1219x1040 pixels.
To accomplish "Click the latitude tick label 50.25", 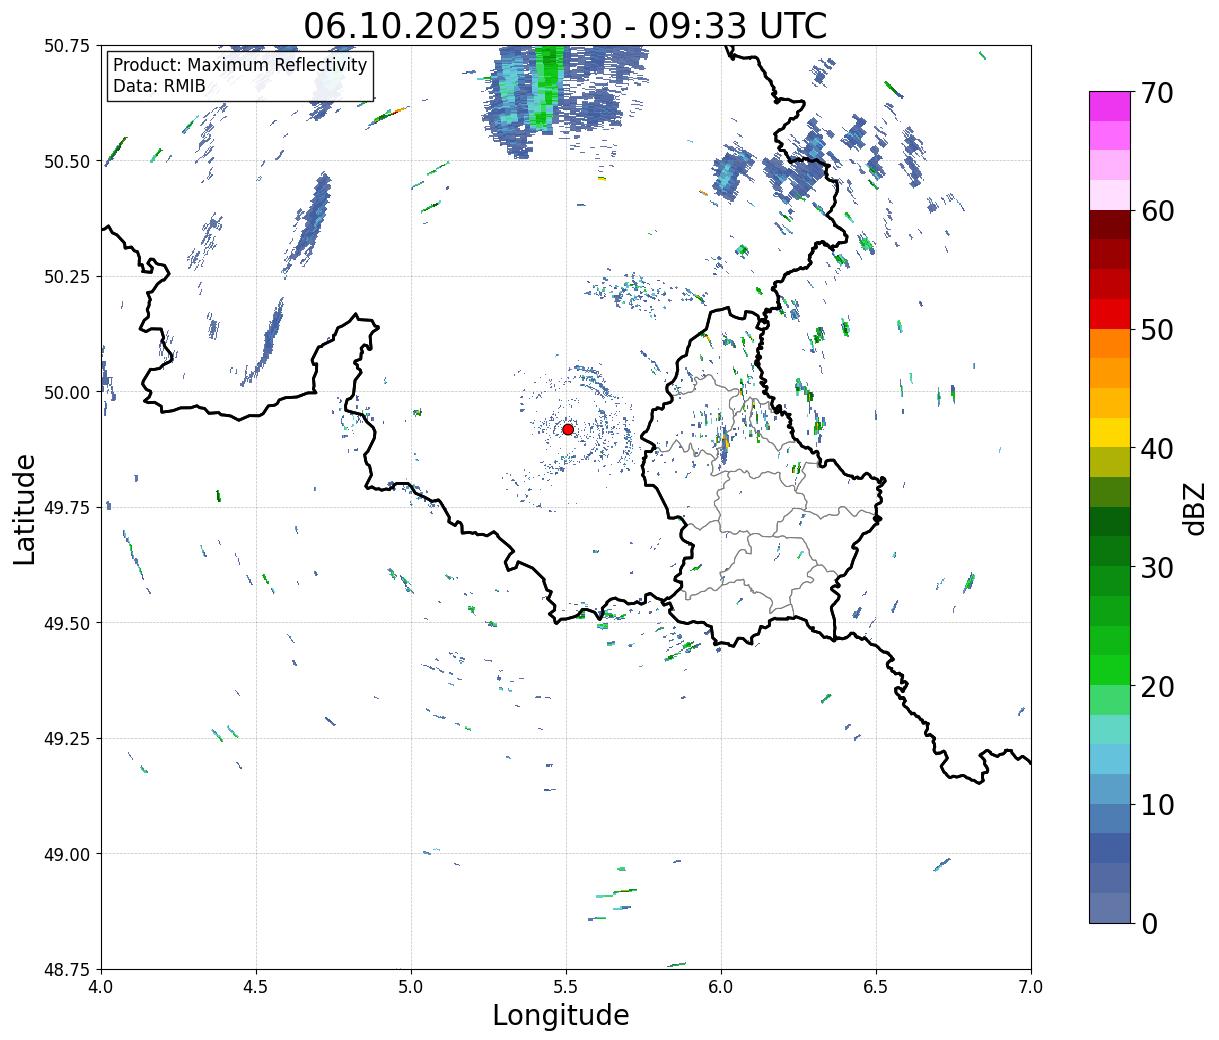I will coord(67,277).
